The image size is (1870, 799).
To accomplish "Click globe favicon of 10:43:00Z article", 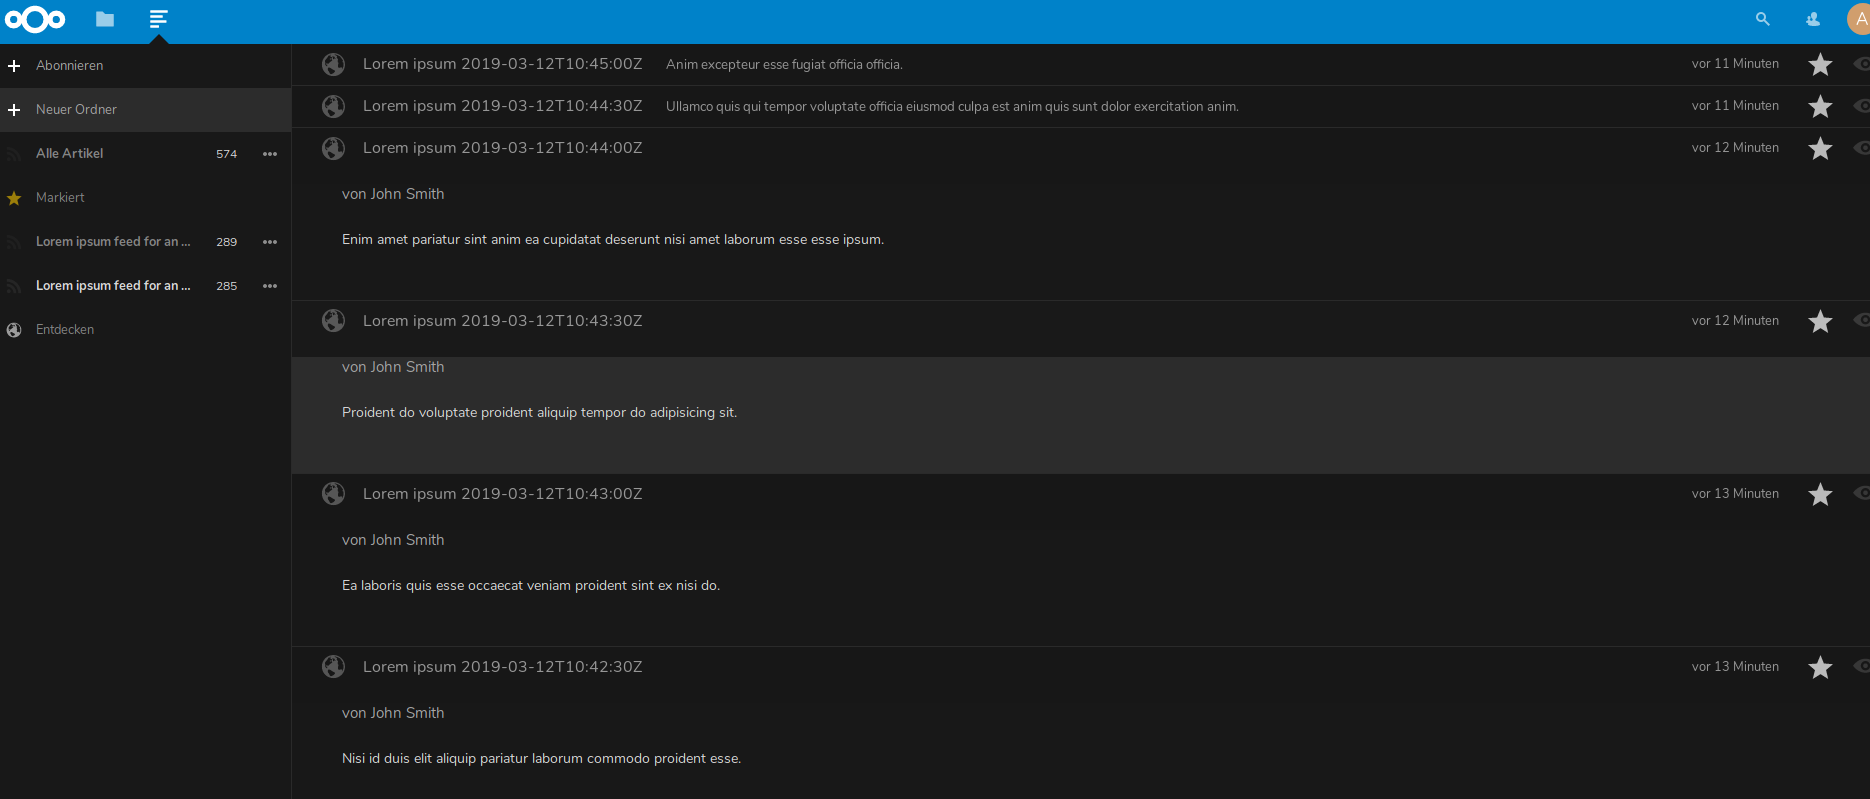I will [x=333, y=494].
